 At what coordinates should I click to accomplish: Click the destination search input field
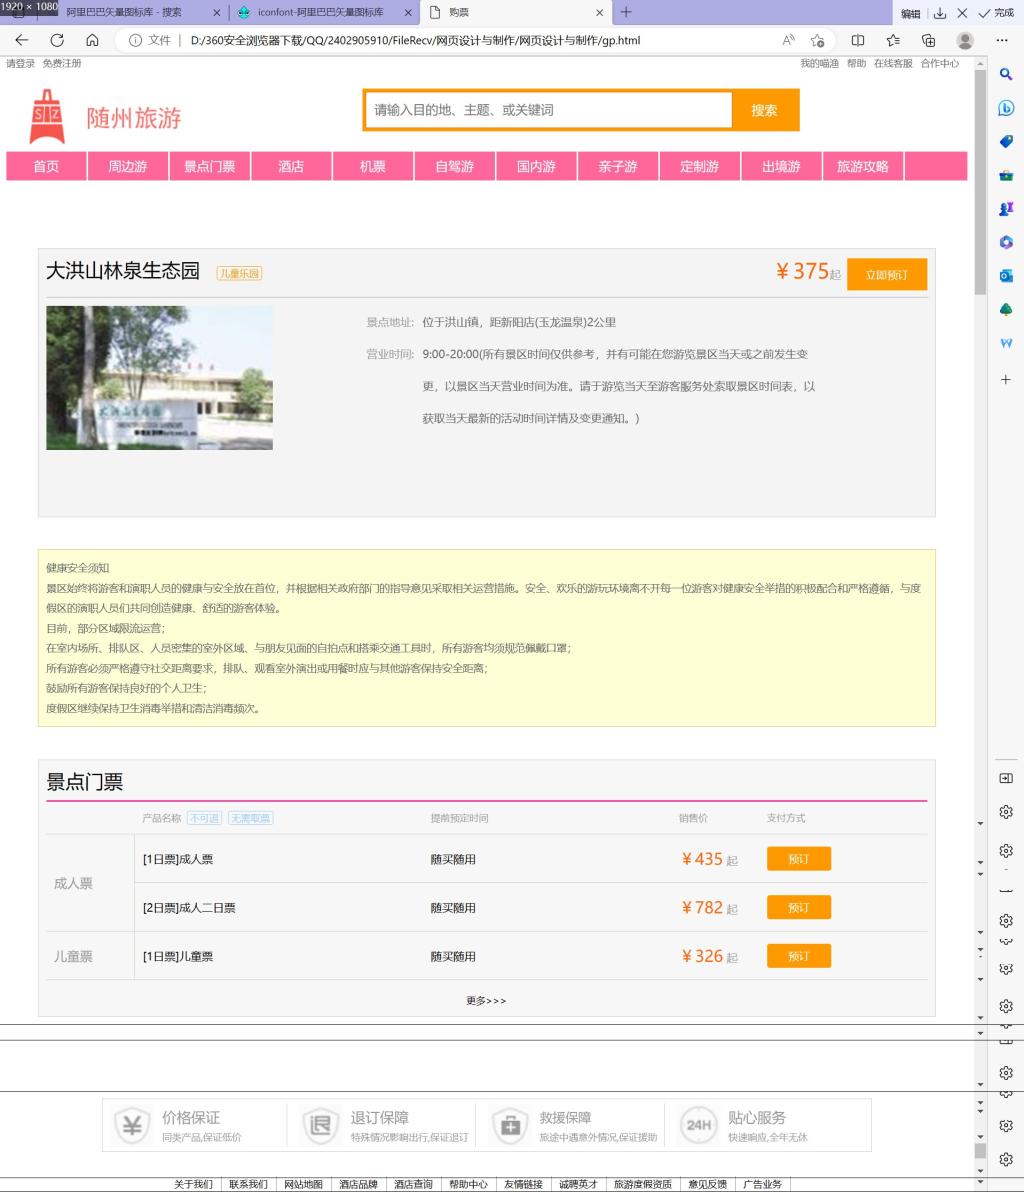pyautogui.click(x=548, y=110)
